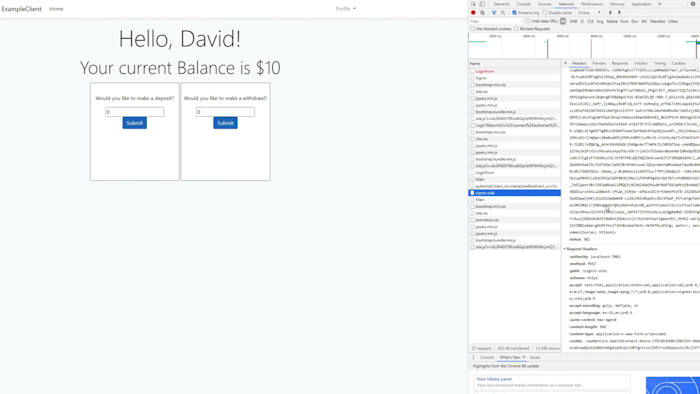
Task: Enable Disable cache checkbox
Action: point(545,12)
